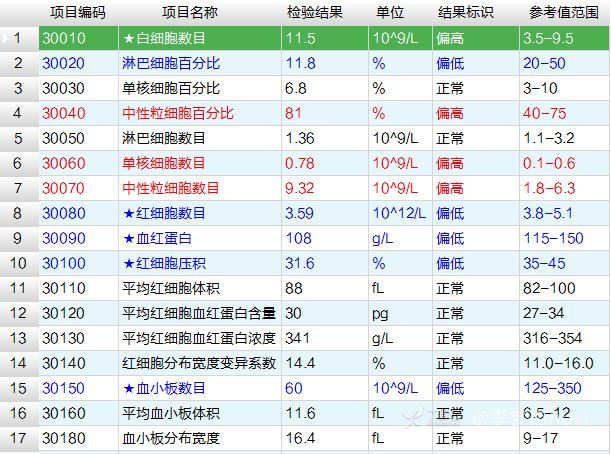Screen dimensions: 611x454
Task: Click item code 30140 cell
Action: [x=64, y=363]
